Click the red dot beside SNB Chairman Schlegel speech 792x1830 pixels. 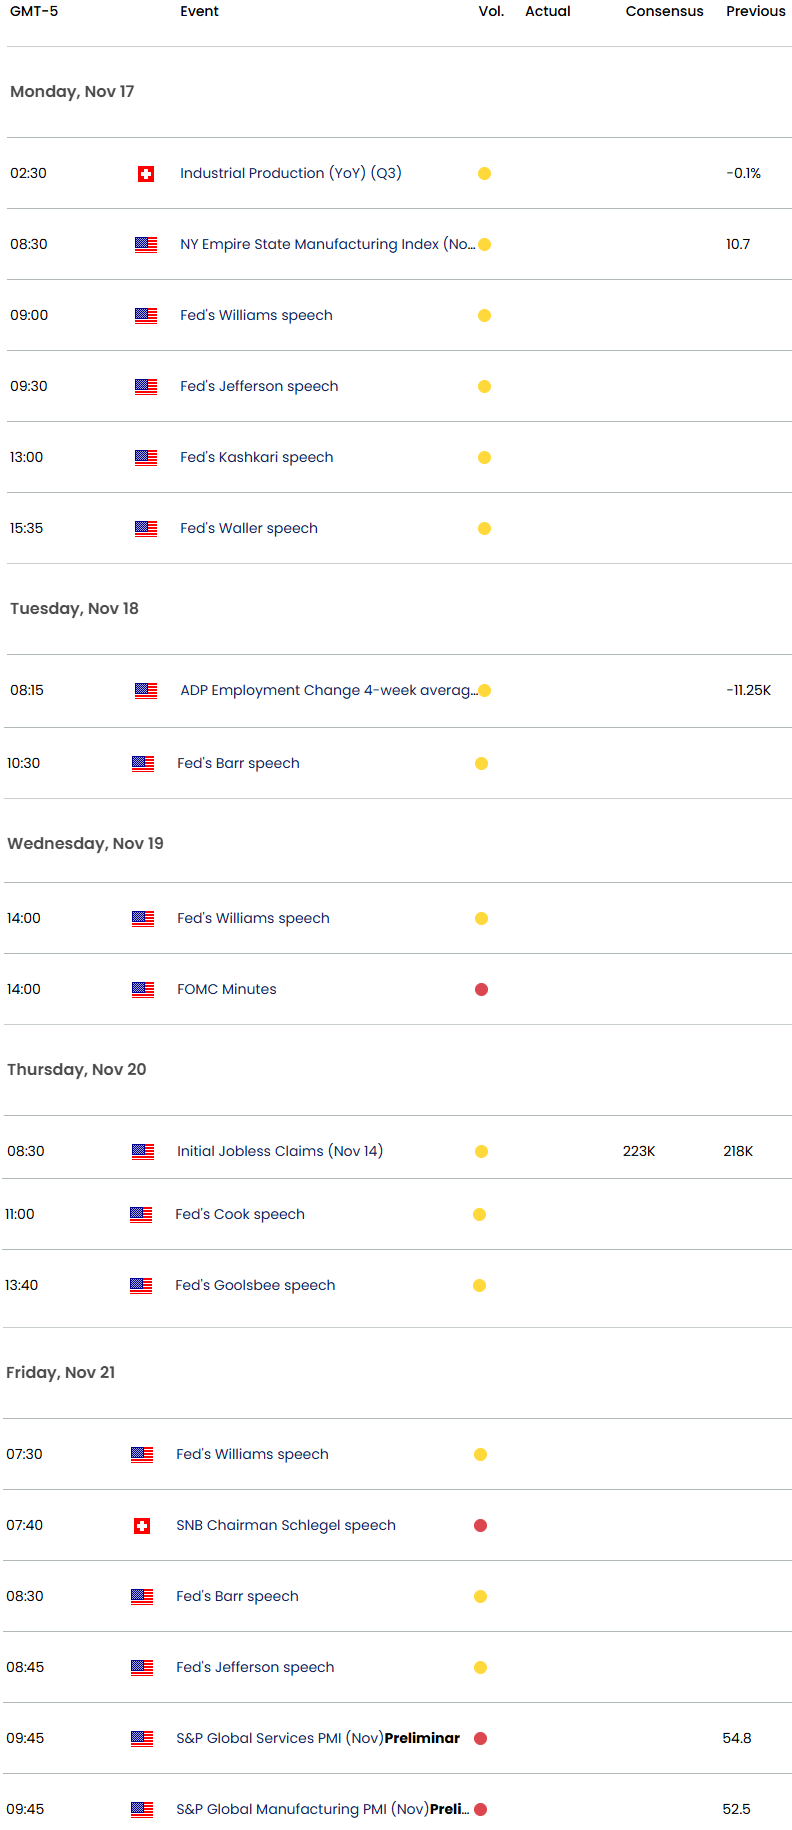480,1526
